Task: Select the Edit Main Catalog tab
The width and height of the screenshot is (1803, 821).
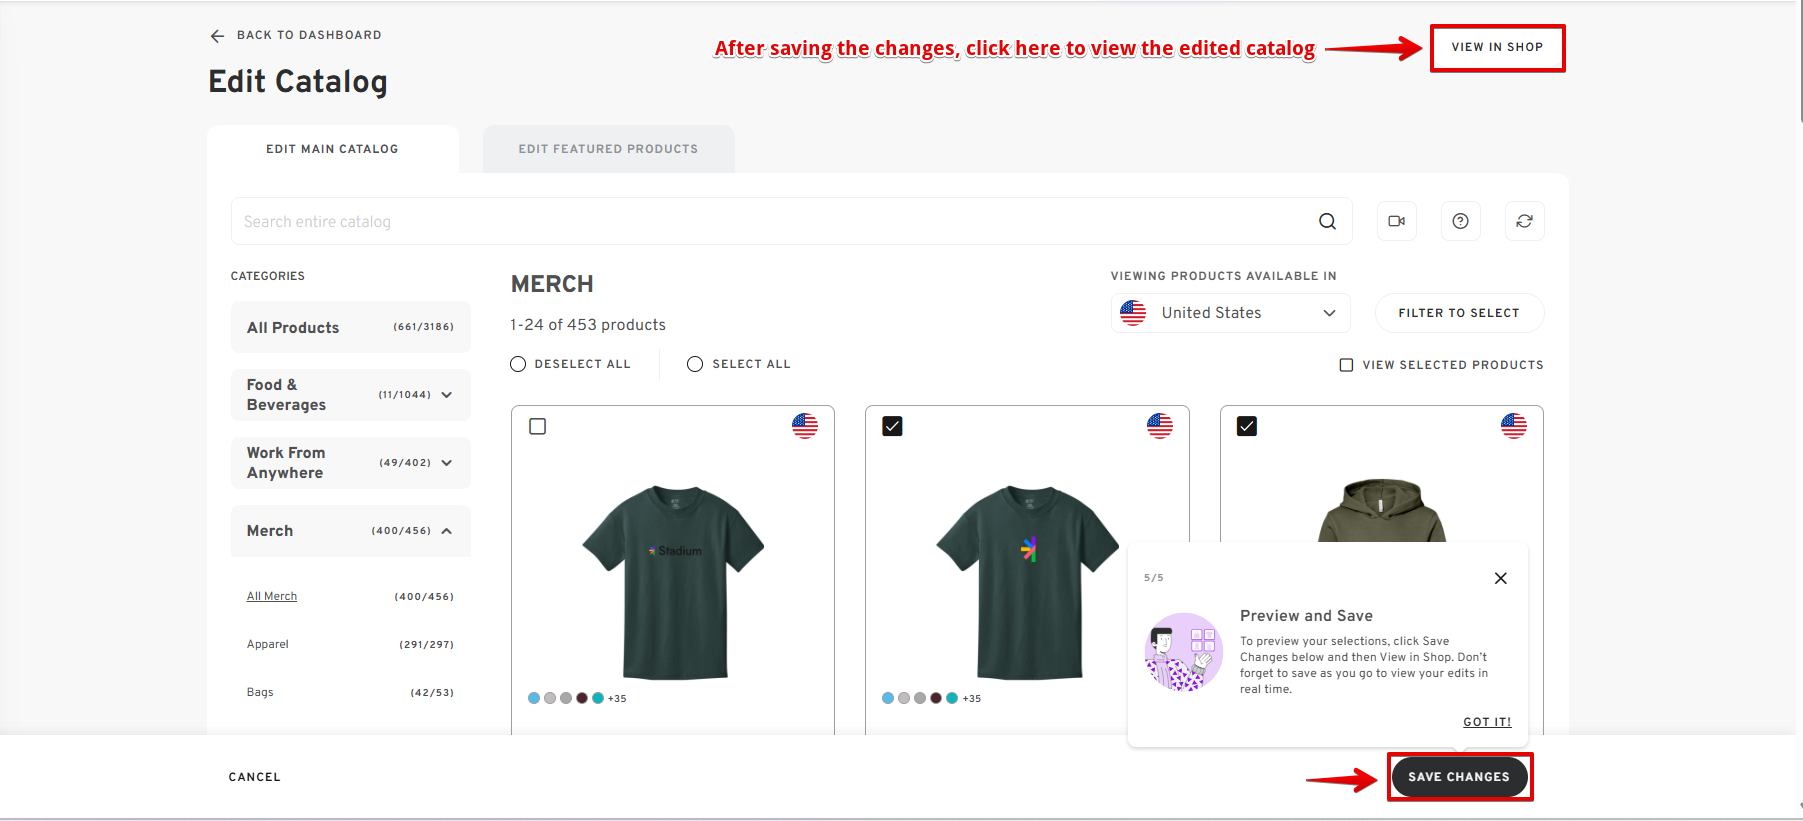Action: click(332, 149)
